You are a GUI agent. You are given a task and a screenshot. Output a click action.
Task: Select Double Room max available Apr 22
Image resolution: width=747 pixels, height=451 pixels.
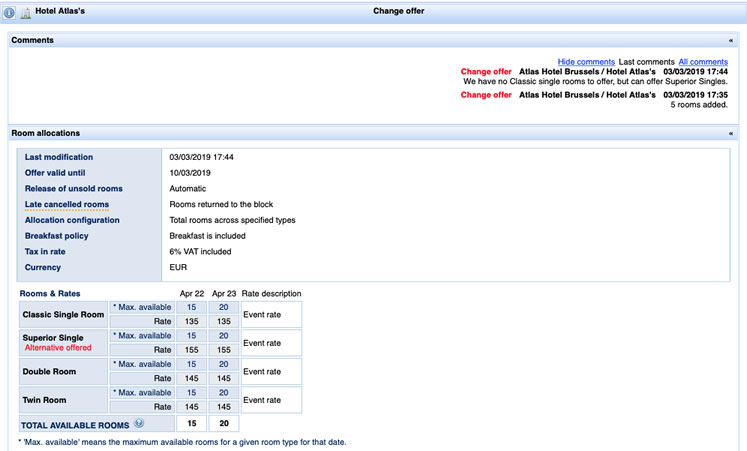tap(192, 364)
